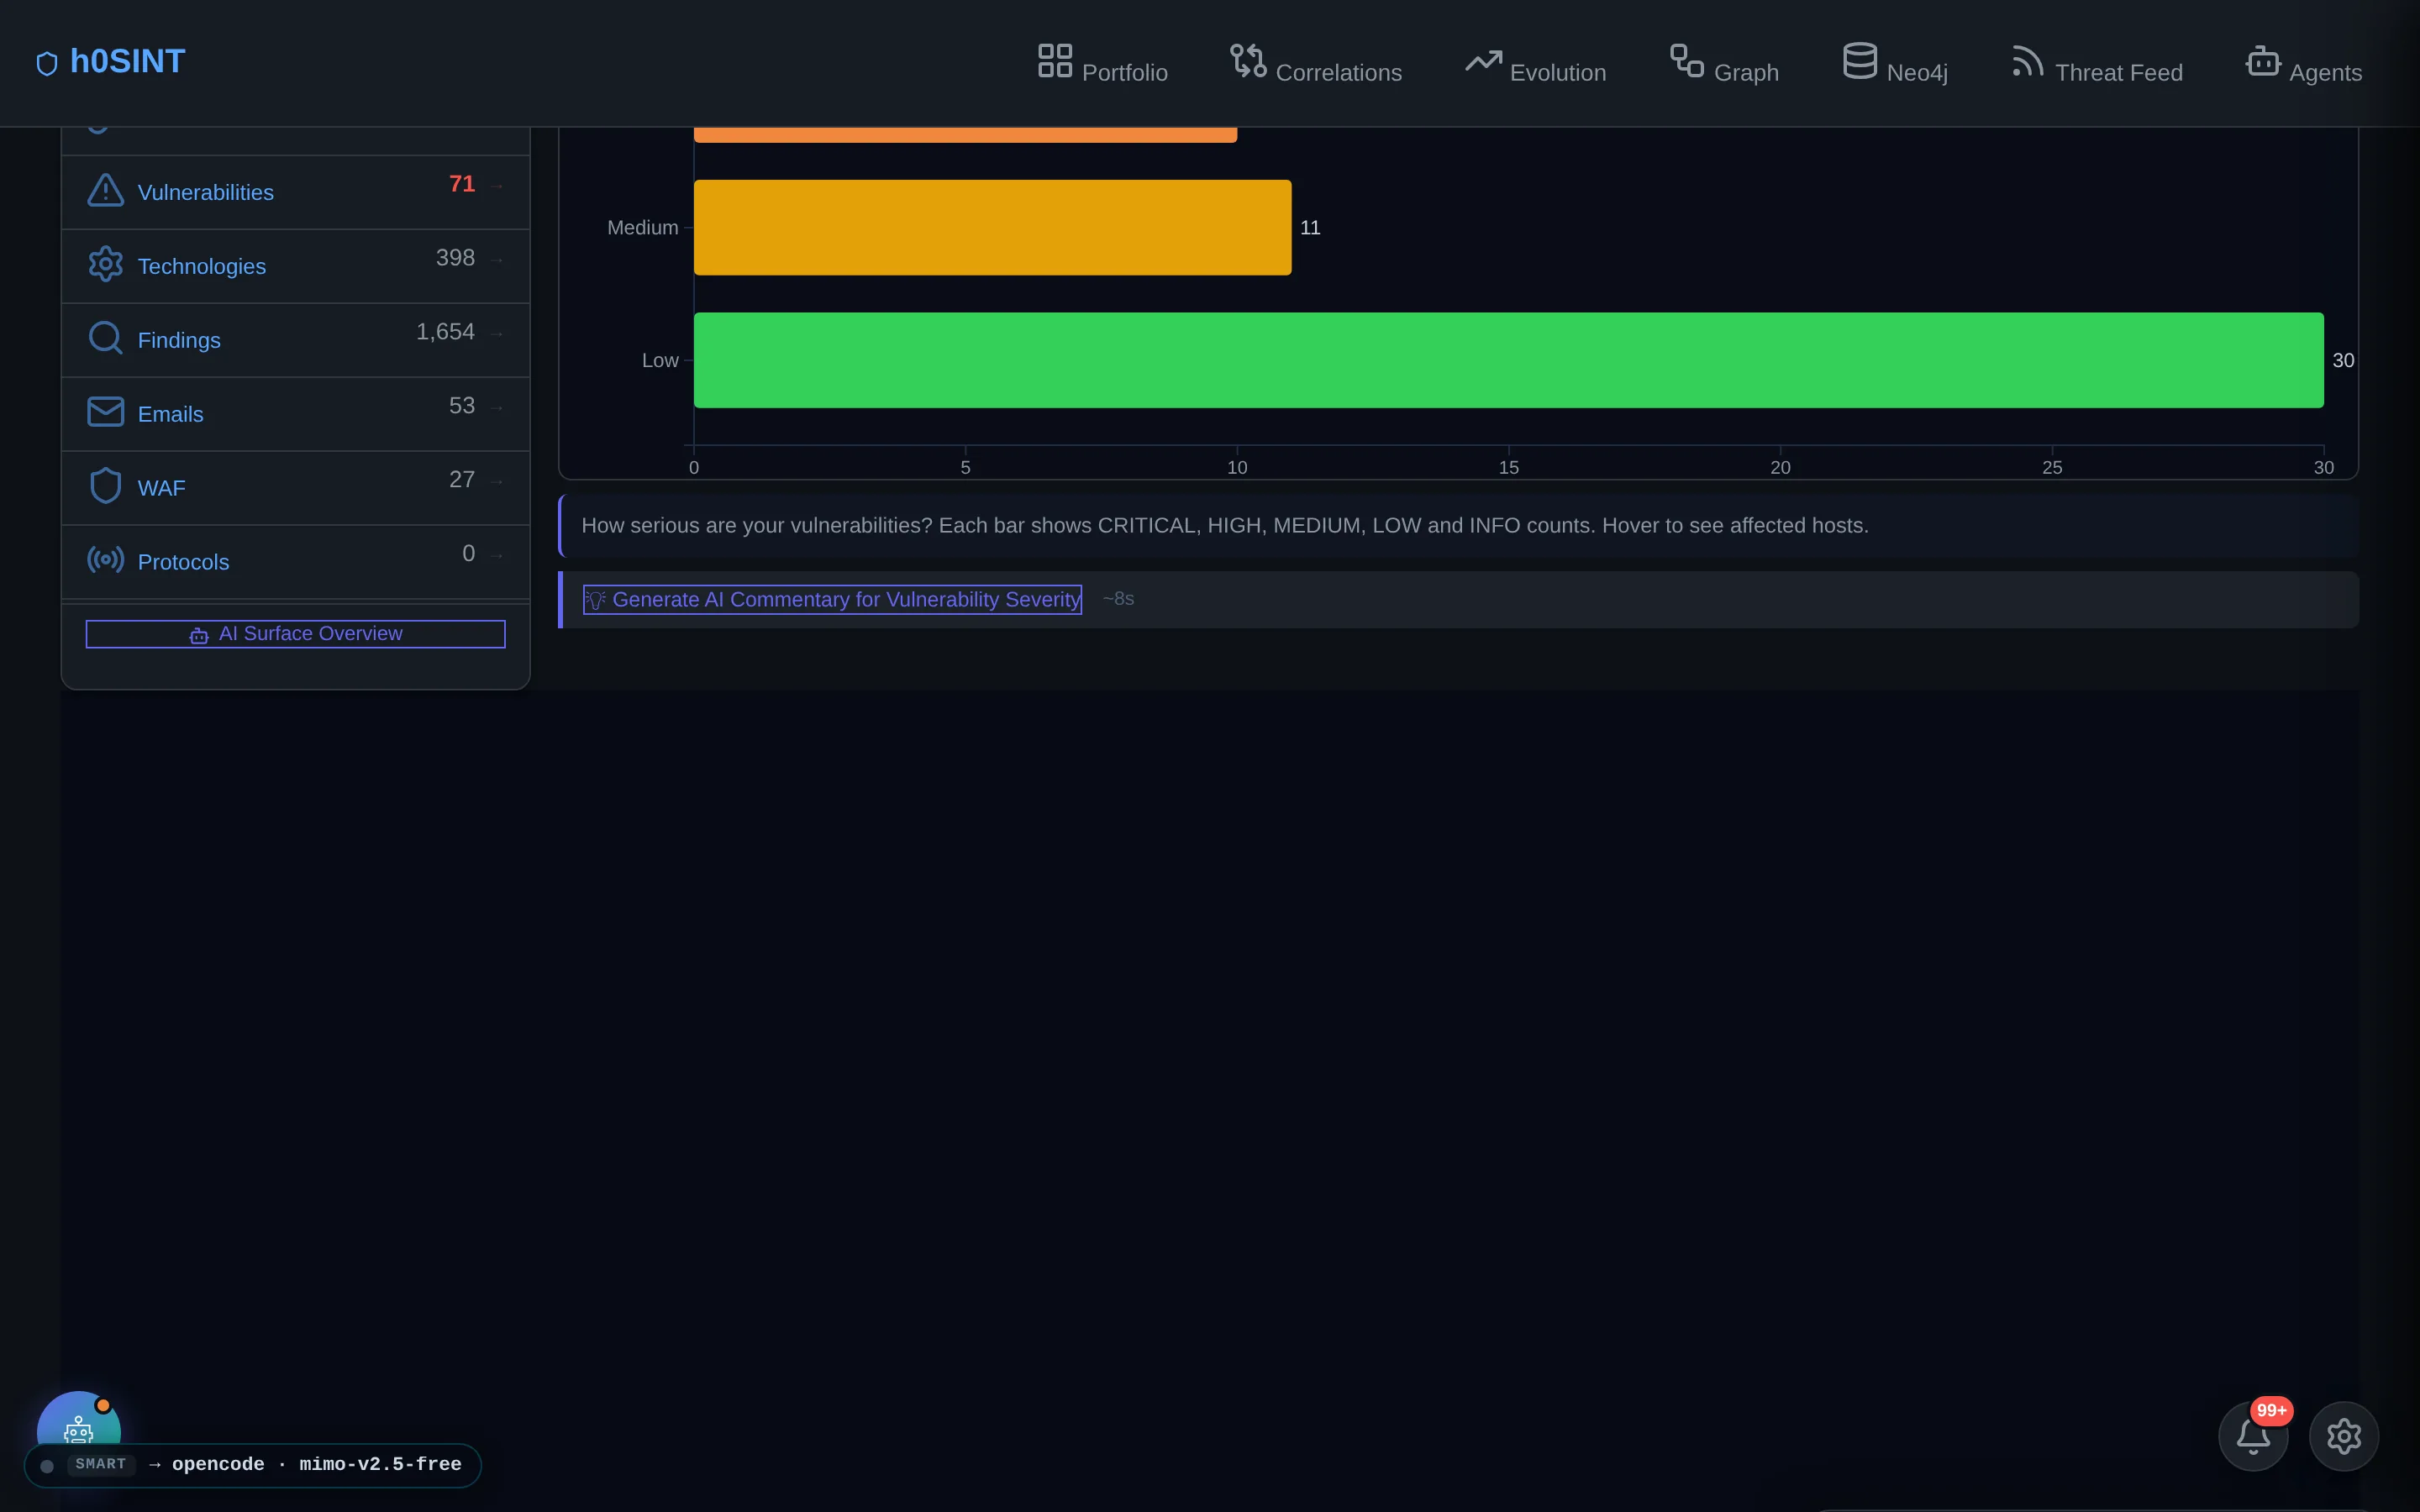Click the Portfolio grid icon
Image resolution: width=2420 pixels, height=1512 pixels.
coord(1055,60)
